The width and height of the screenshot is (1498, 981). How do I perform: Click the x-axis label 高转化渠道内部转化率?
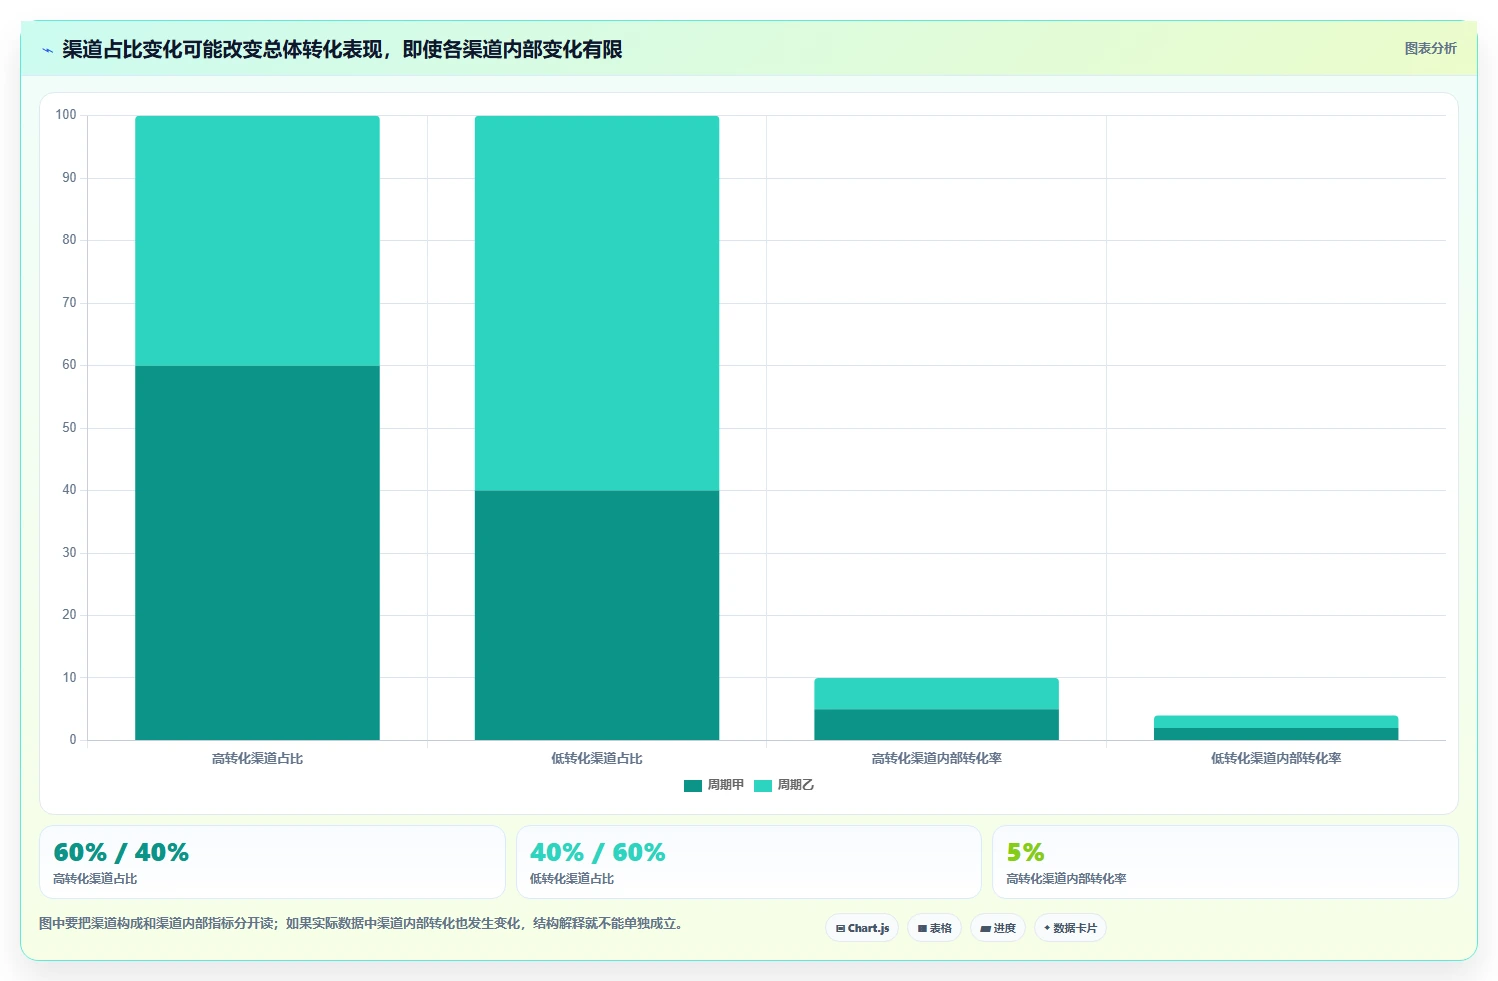[x=936, y=759]
